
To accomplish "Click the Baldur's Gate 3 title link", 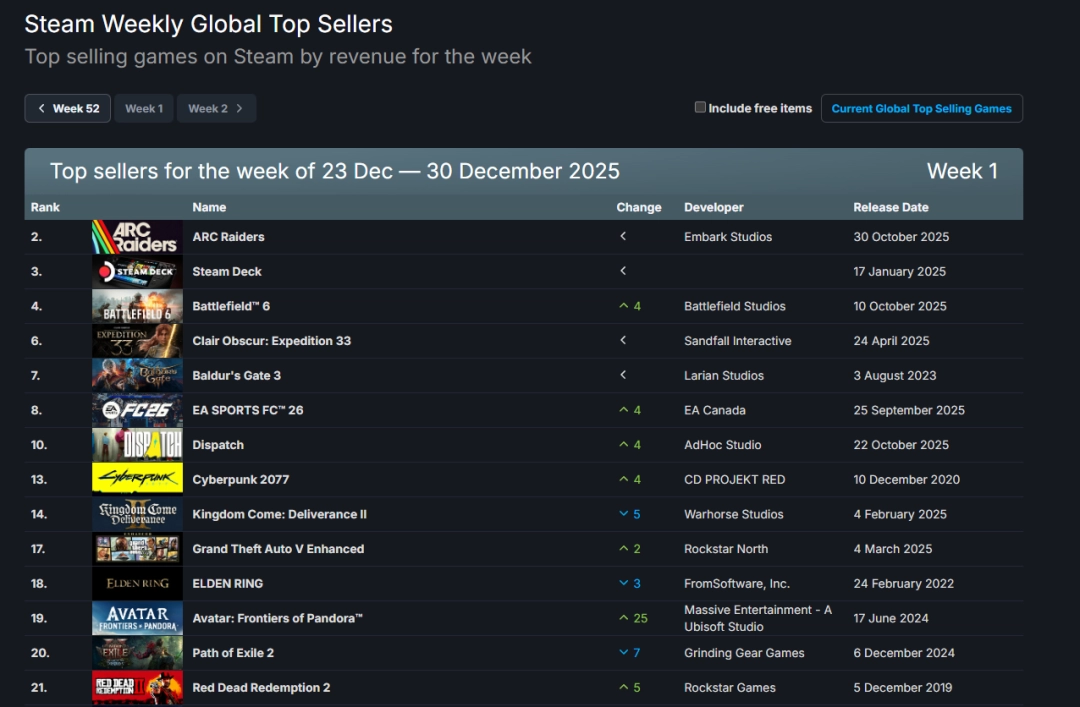I will tap(236, 376).
